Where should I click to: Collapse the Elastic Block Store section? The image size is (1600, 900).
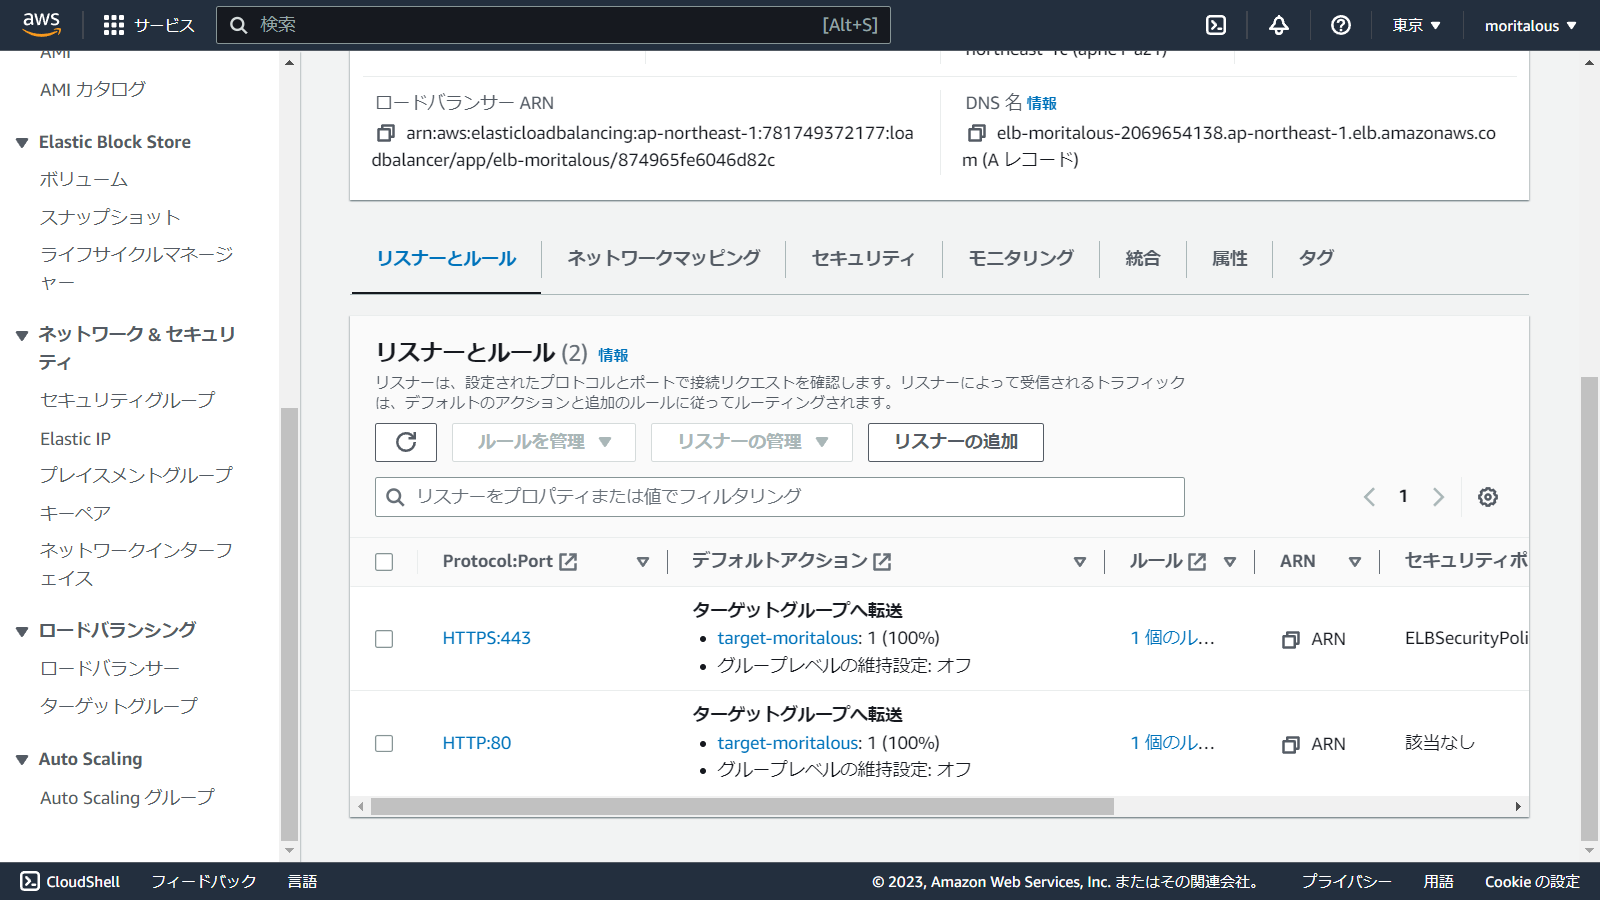tap(23, 141)
